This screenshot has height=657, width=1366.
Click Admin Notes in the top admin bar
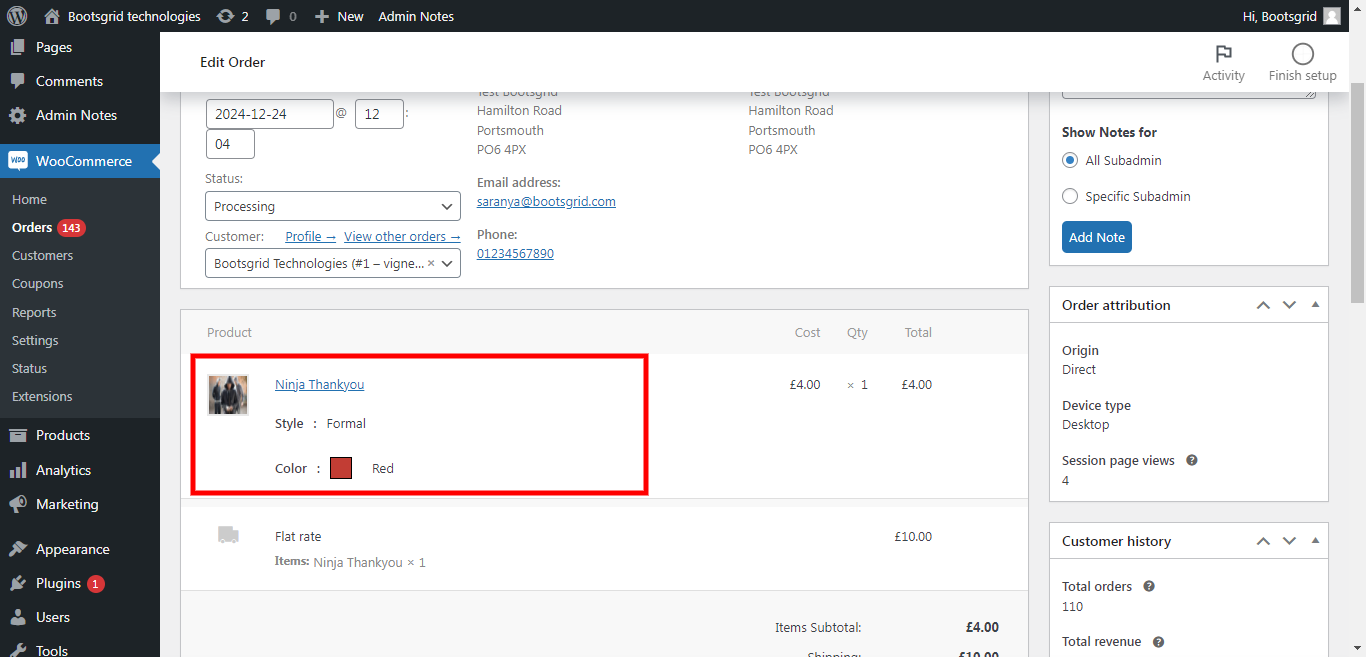tap(416, 16)
